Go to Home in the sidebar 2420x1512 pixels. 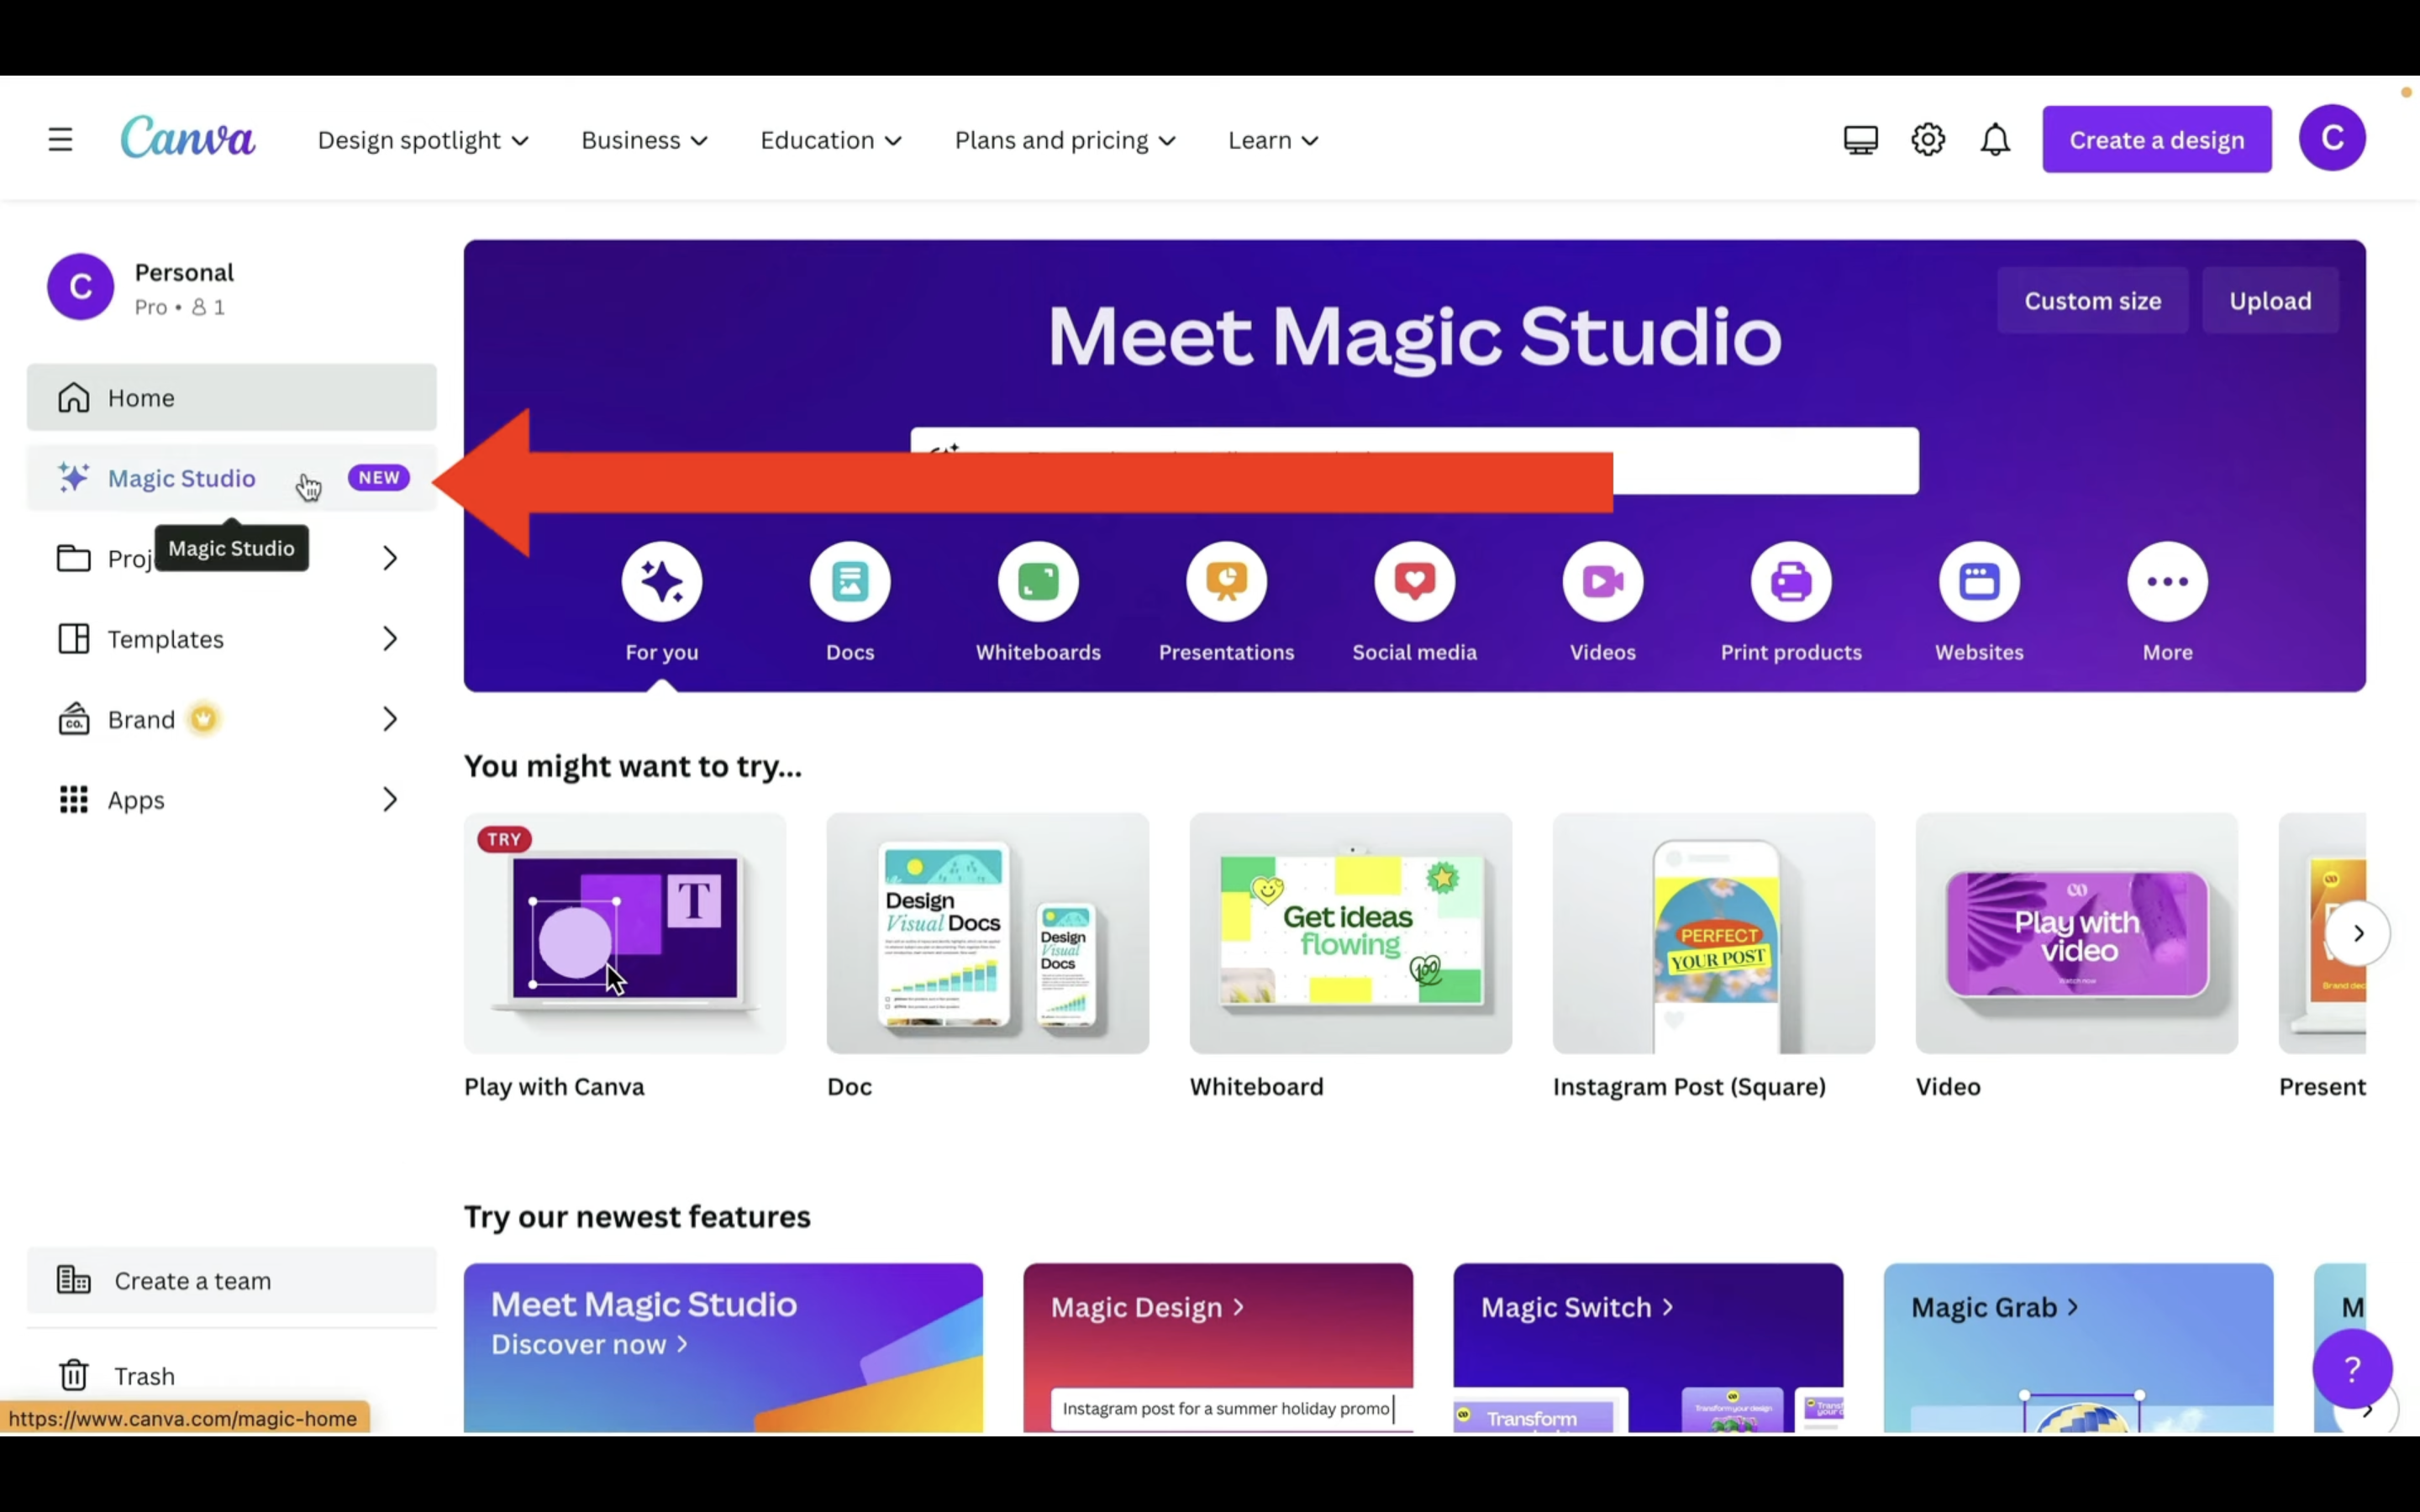[231, 398]
